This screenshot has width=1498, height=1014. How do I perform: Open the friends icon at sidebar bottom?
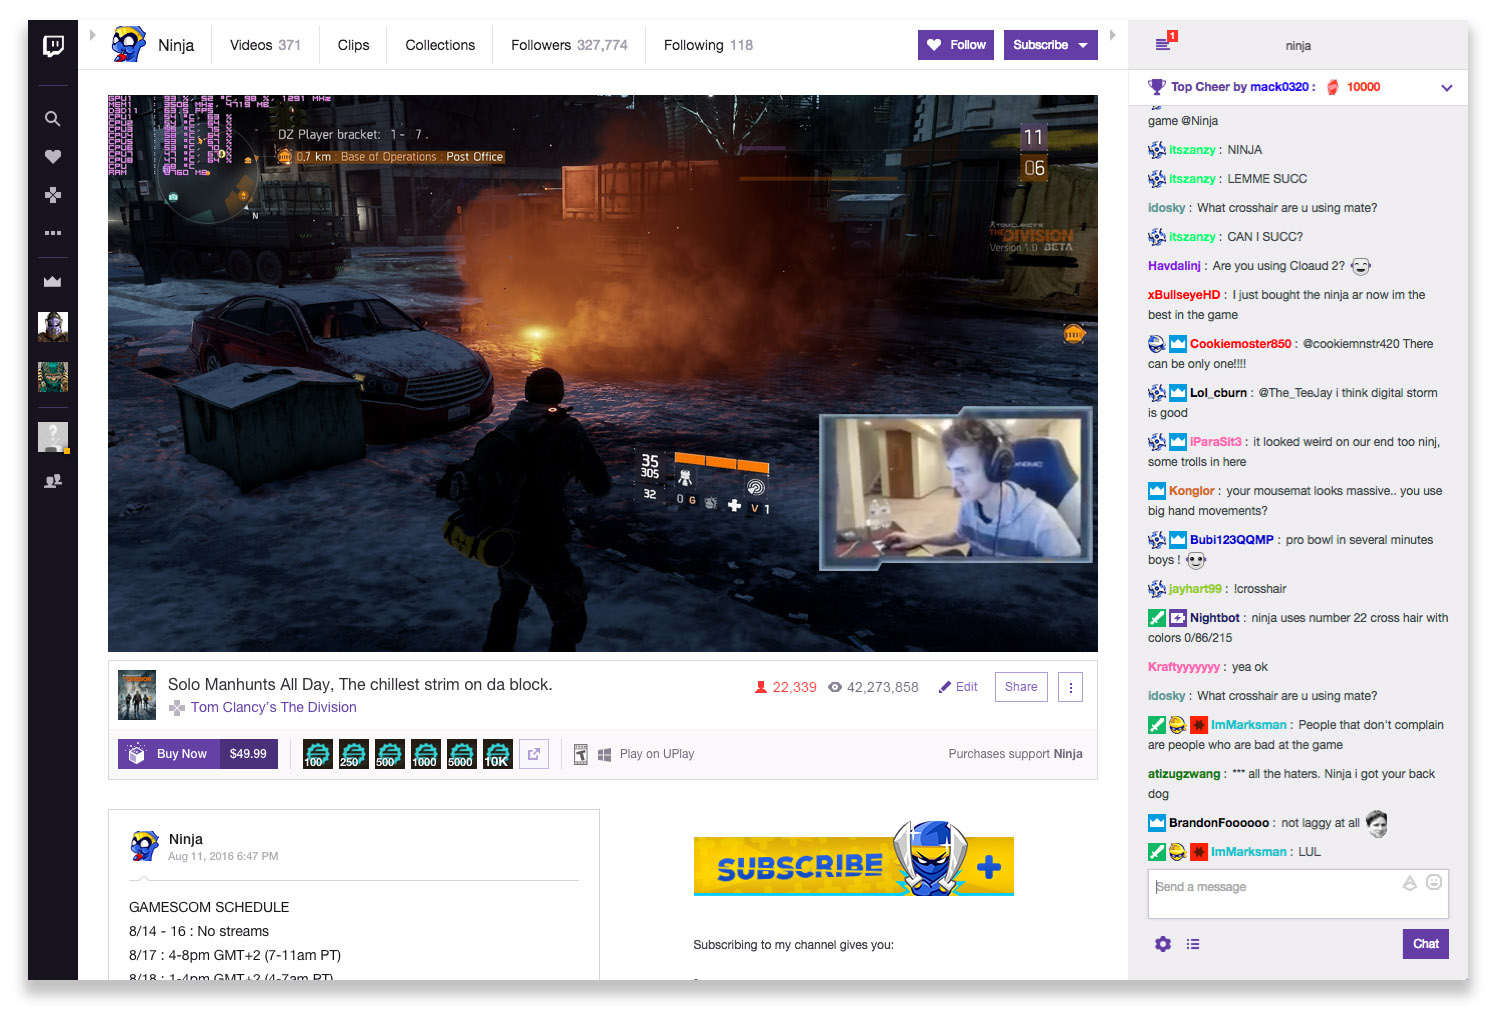53,481
